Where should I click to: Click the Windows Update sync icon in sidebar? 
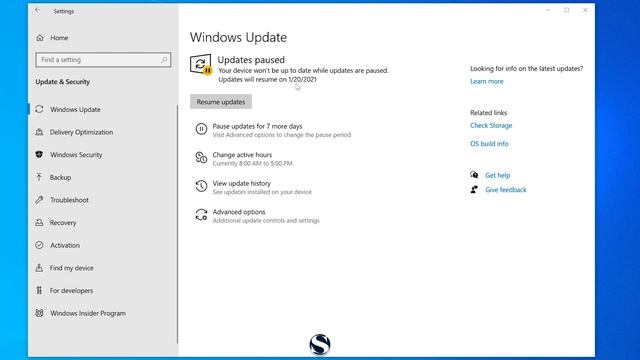coord(39,109)
